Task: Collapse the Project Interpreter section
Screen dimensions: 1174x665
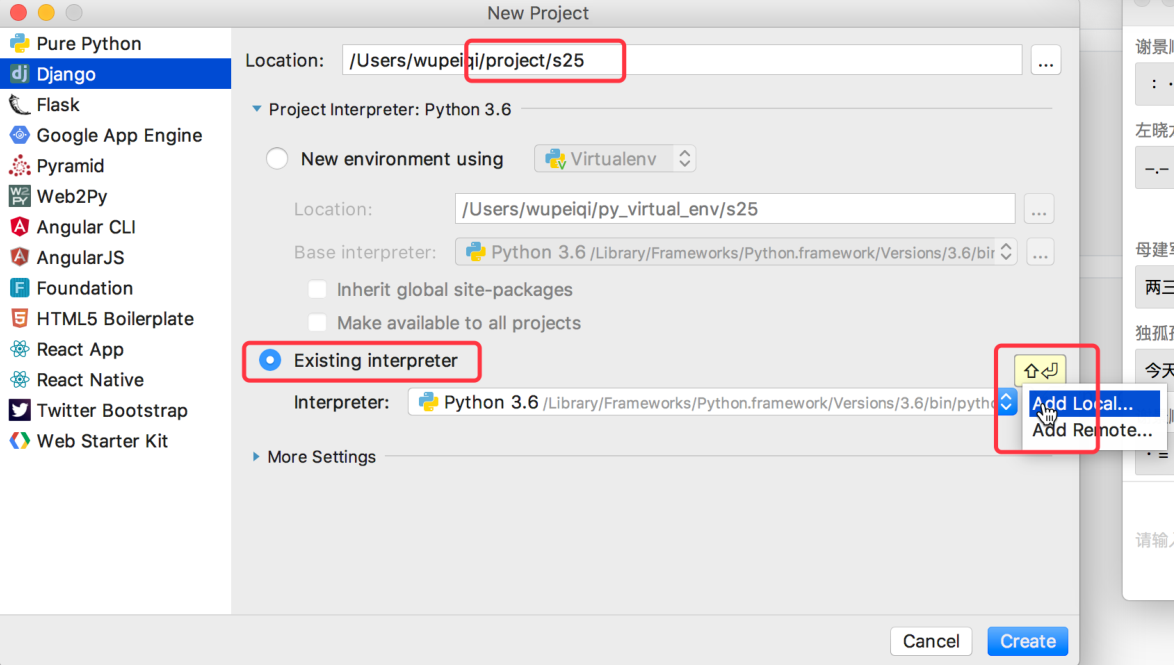Action: (x=257, y=109)
